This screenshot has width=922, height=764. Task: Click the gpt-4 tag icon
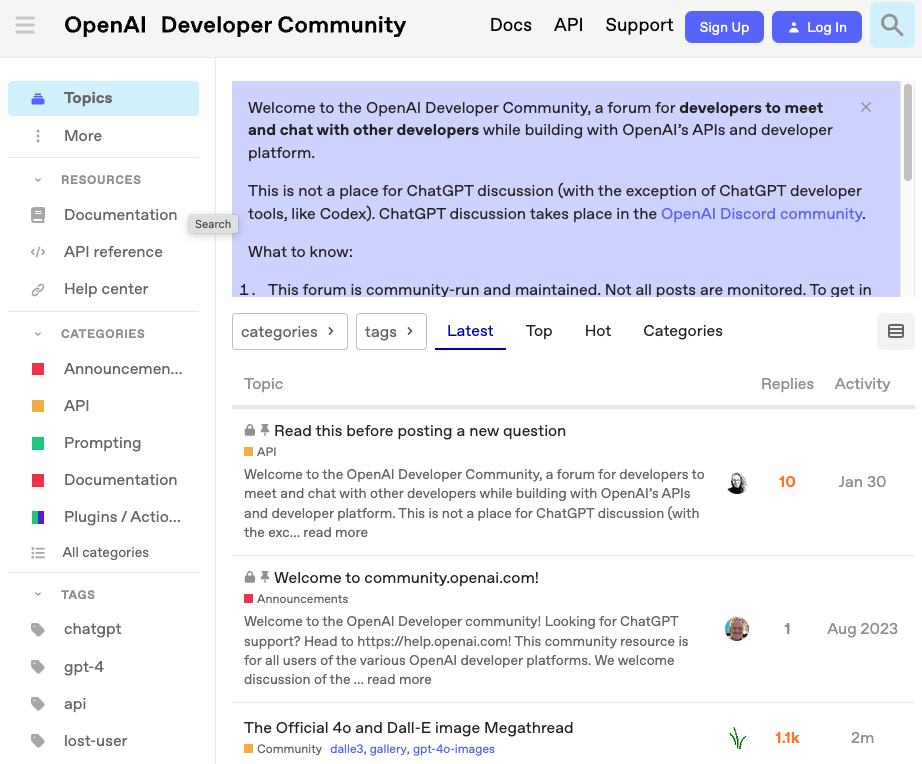pyautogui.click(x=38, y=667)
